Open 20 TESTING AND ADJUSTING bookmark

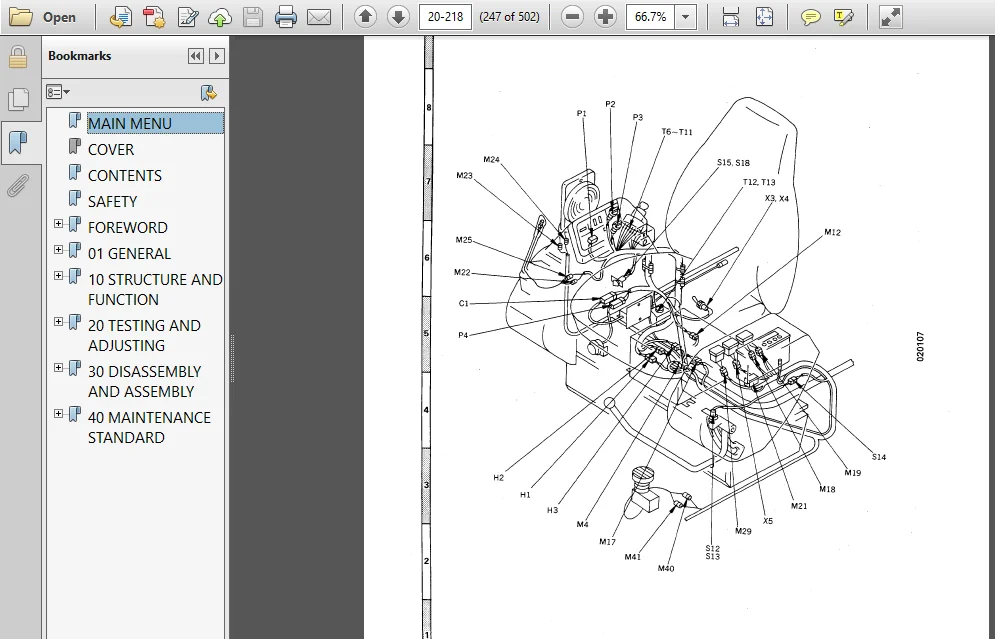(x=144, y=335)
